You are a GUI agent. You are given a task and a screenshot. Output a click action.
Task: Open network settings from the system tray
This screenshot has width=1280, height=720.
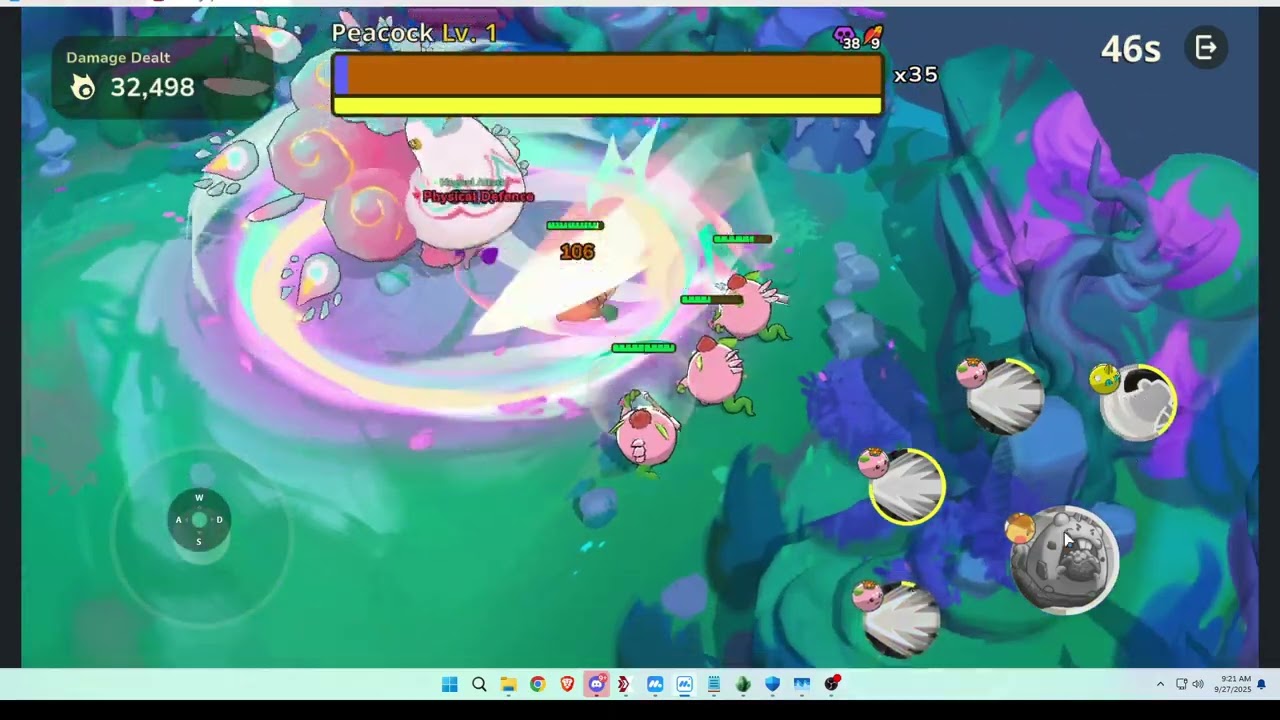[1181, 684]
